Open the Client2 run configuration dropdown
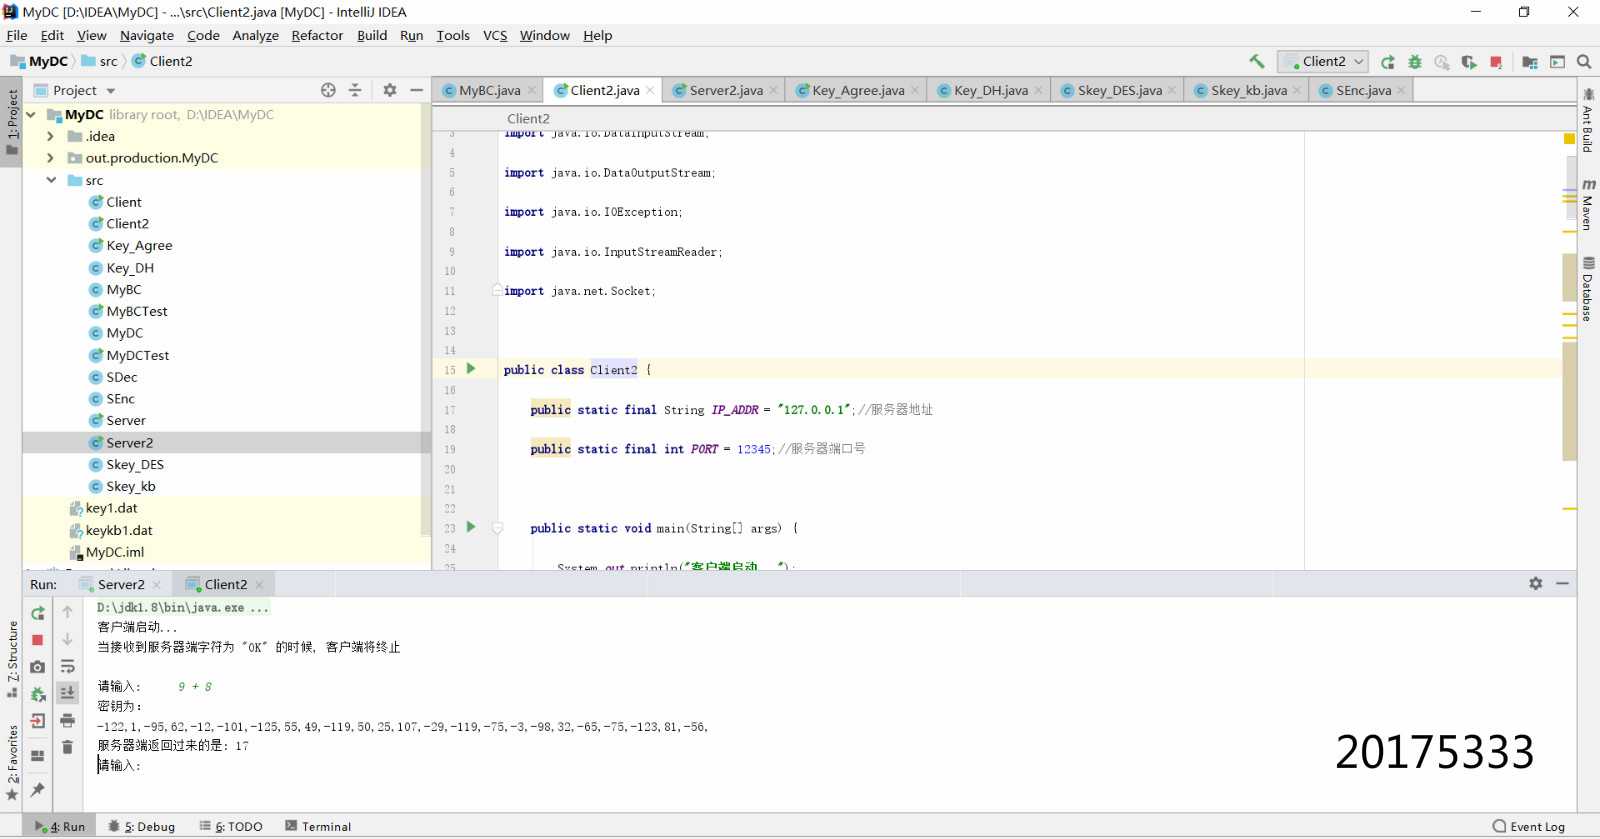The image size is (1600, 839). click(x=1323, y=61)
